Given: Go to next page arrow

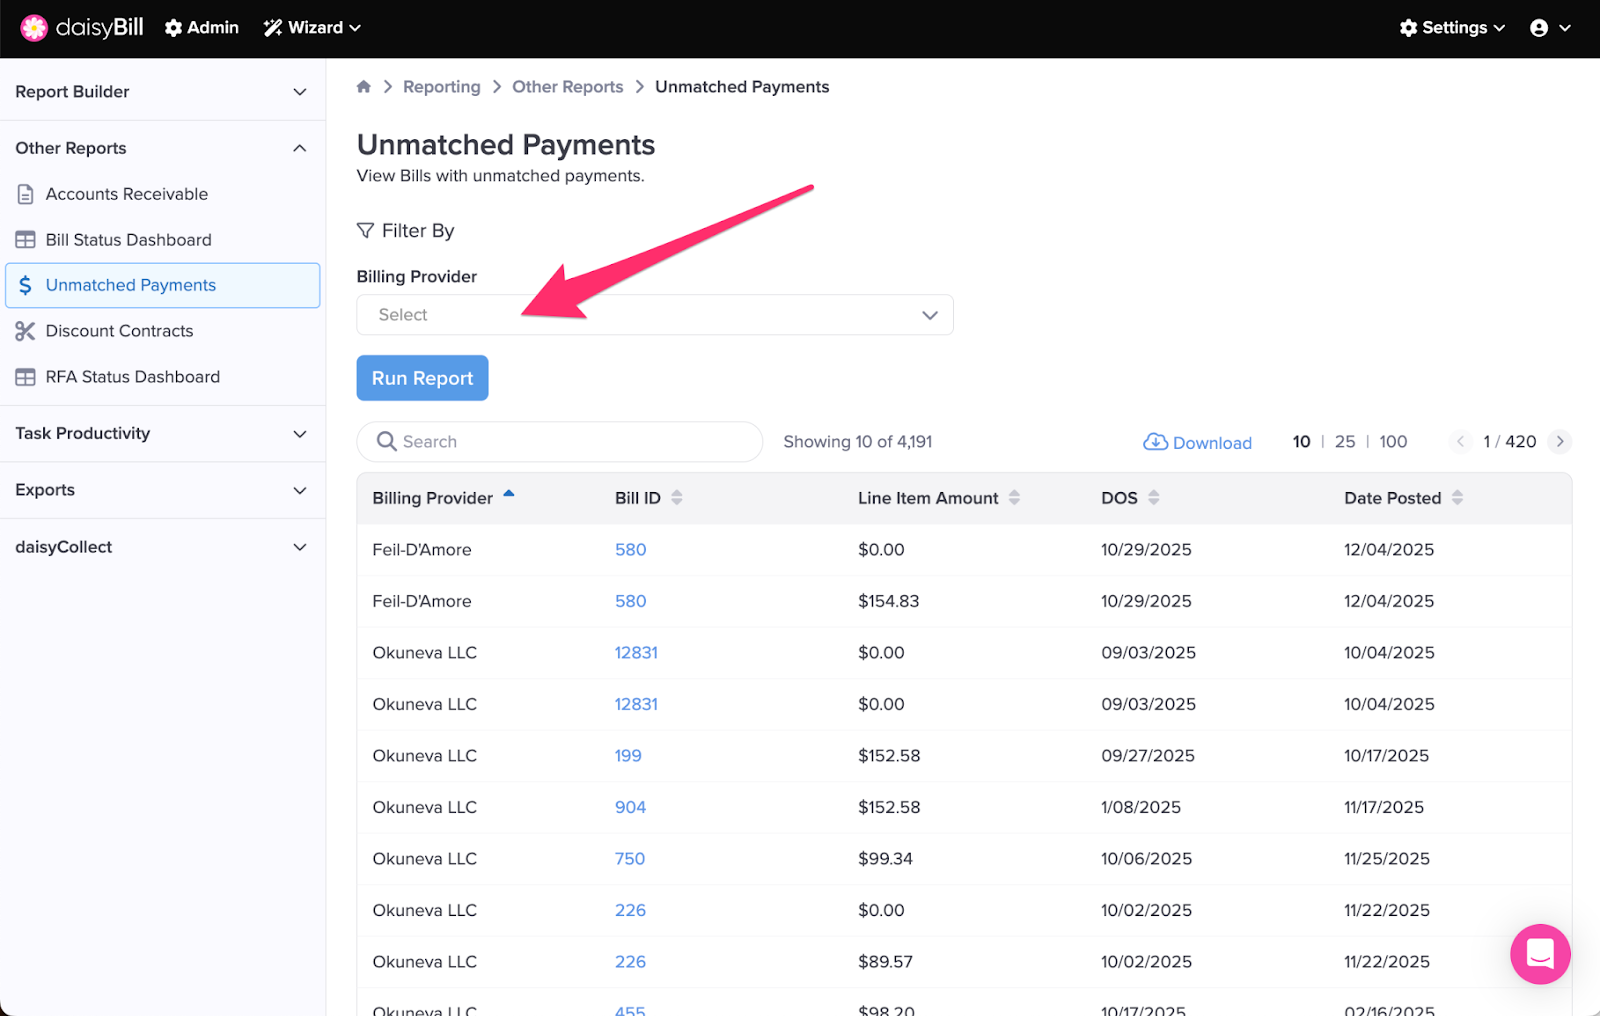Looking at the screenshot, I should (1559, 442).
